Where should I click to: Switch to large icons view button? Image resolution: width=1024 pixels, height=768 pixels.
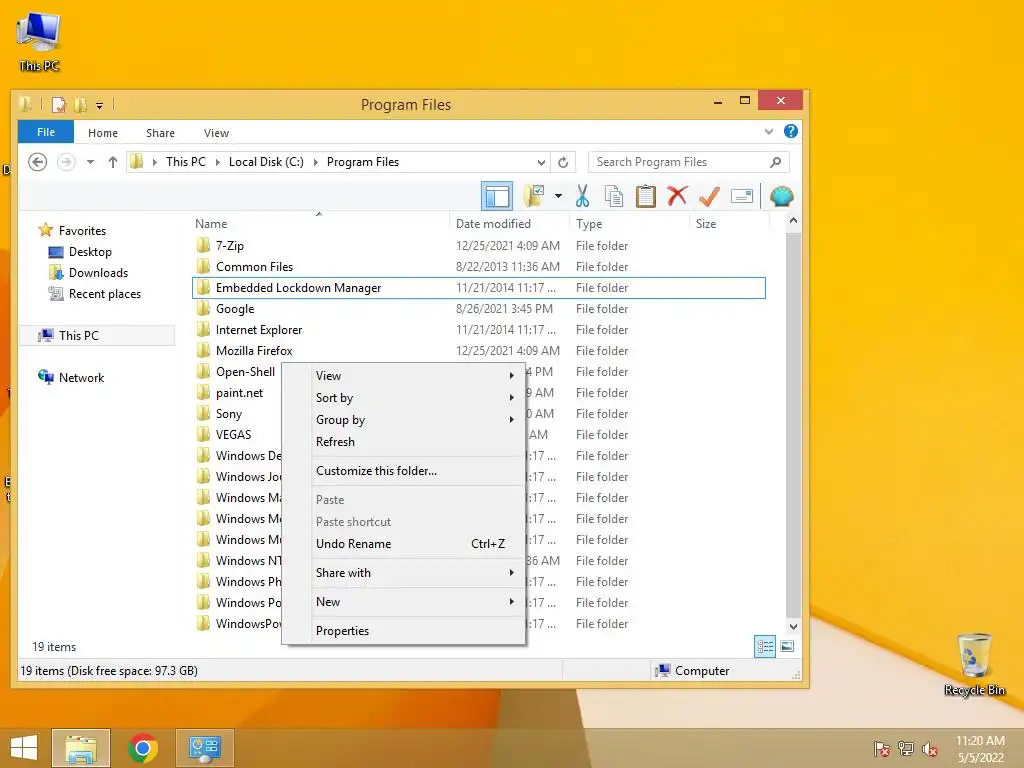click(787, 647)
